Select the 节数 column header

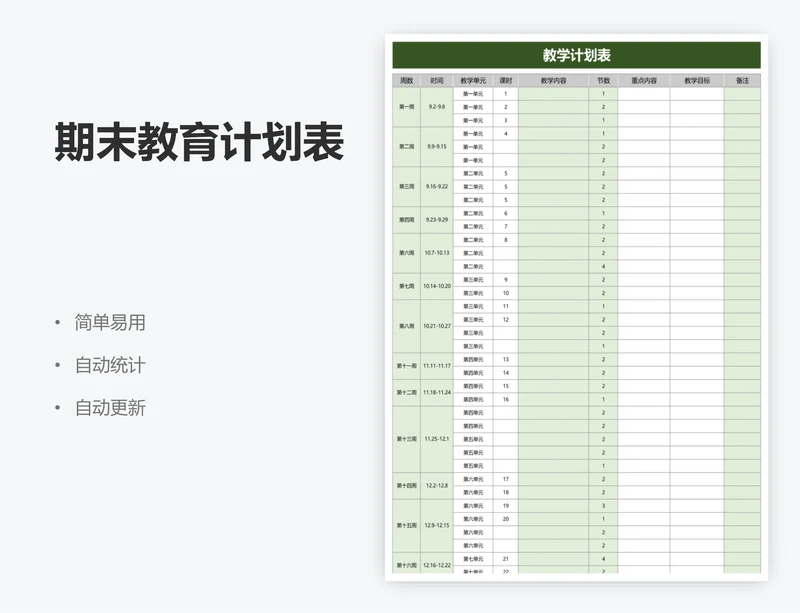coord(604,81)
